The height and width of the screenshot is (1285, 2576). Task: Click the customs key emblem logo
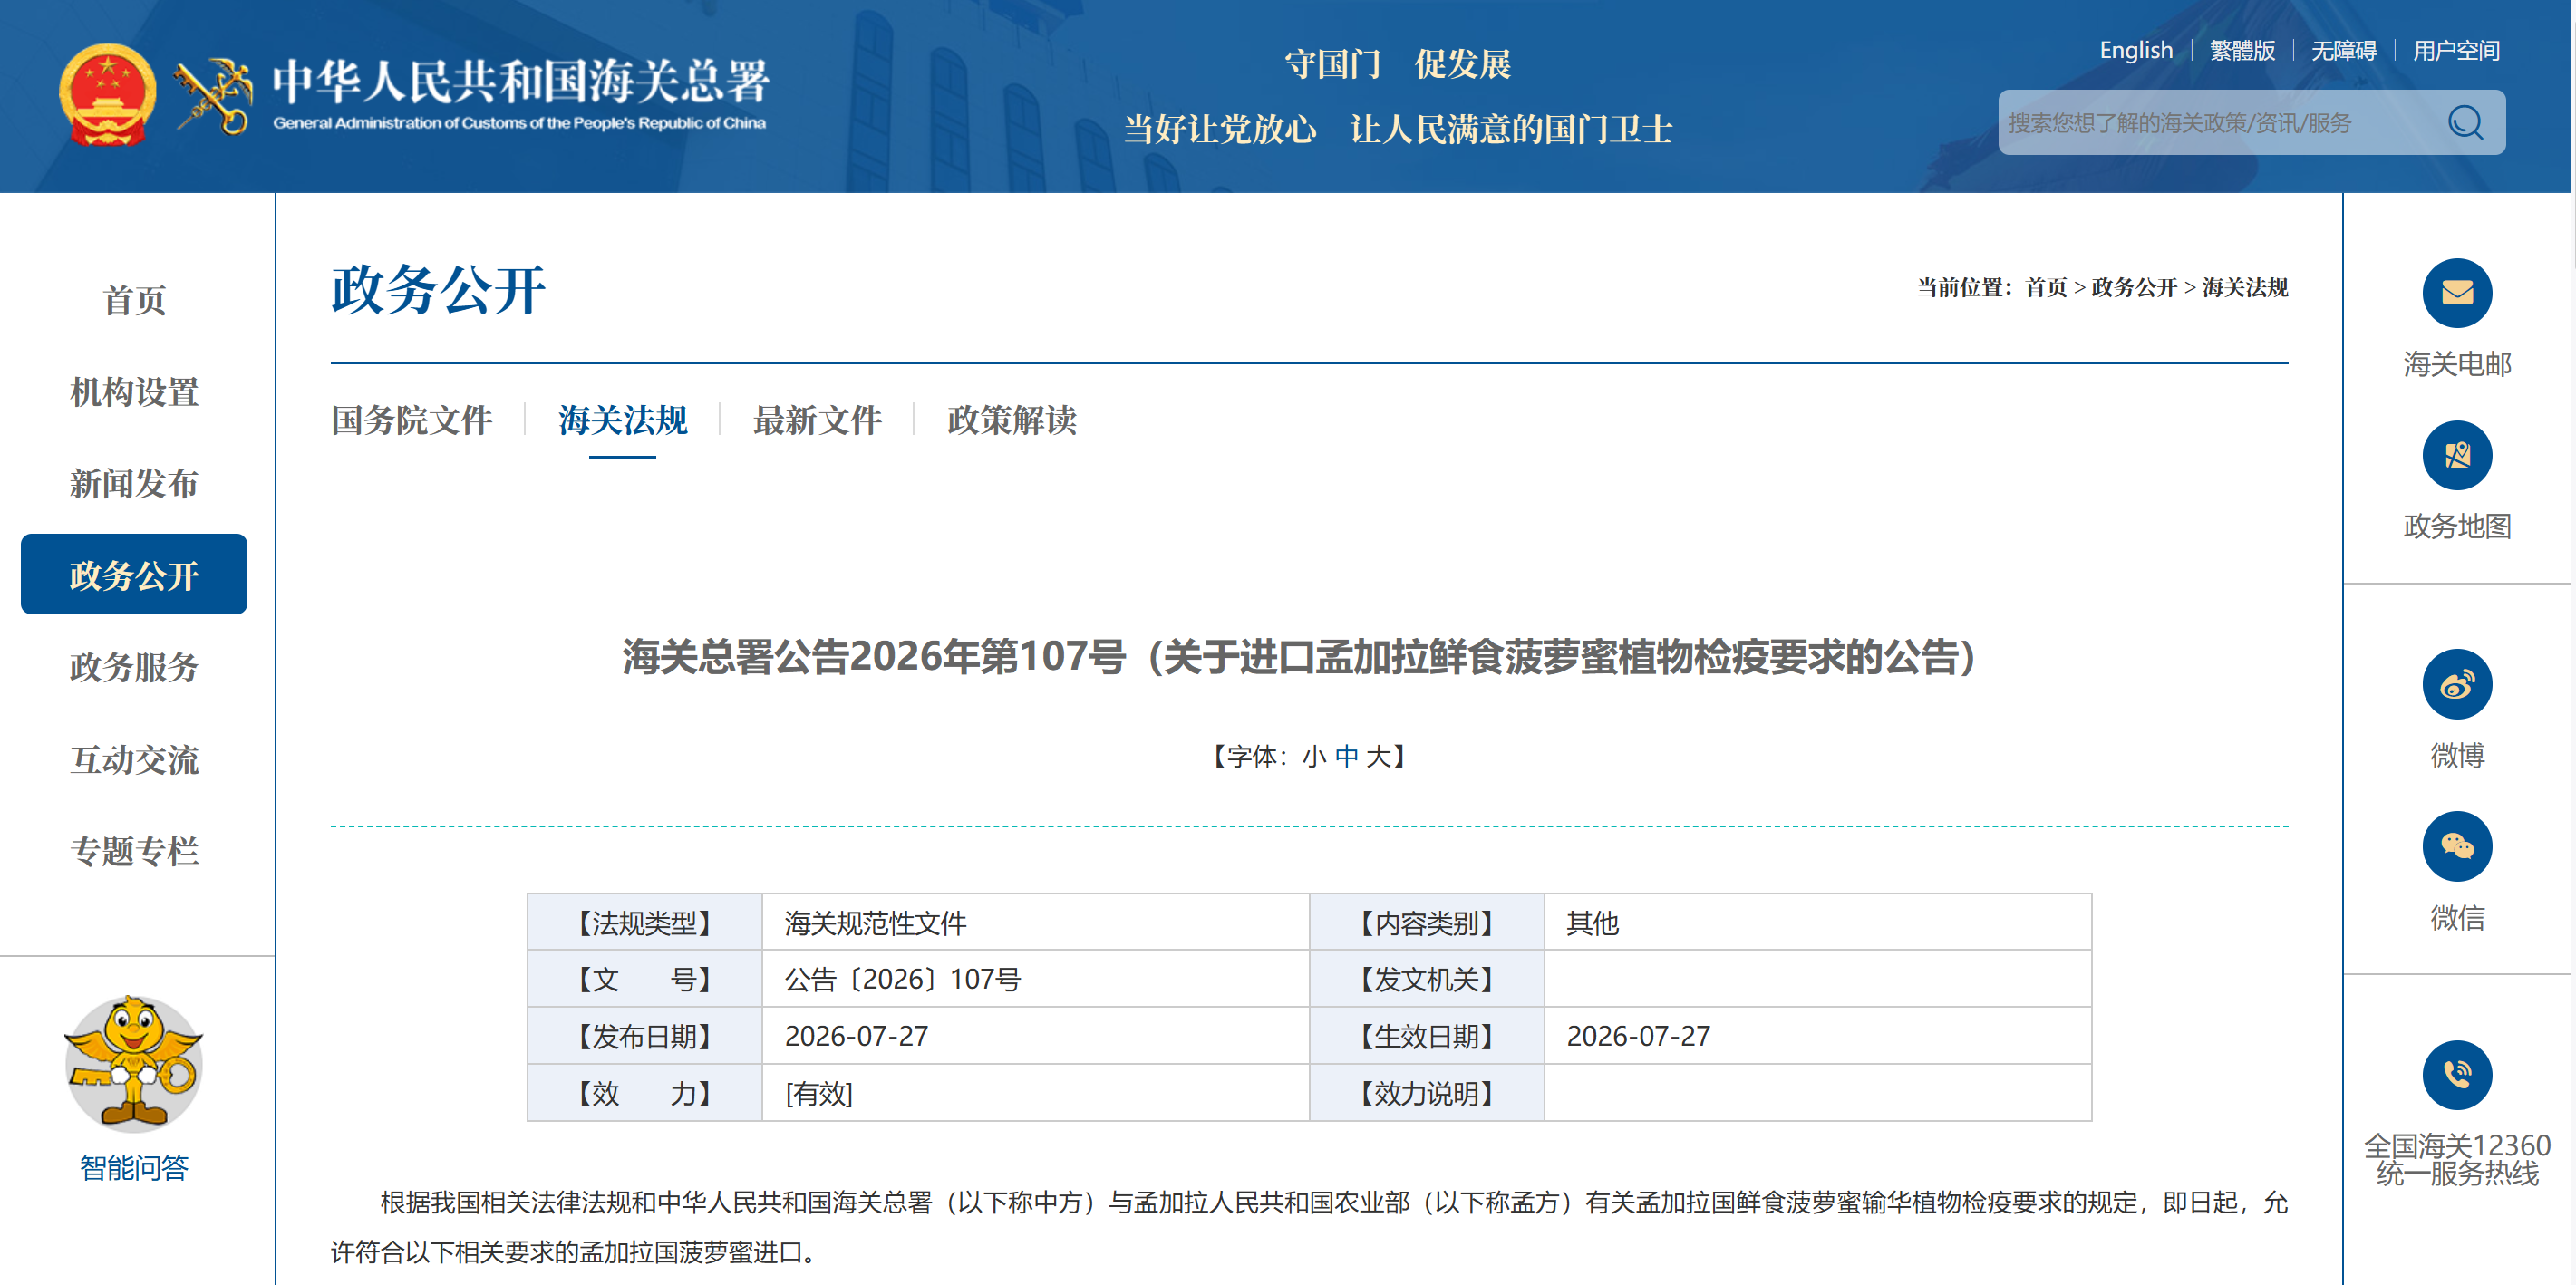pos(213,95)
